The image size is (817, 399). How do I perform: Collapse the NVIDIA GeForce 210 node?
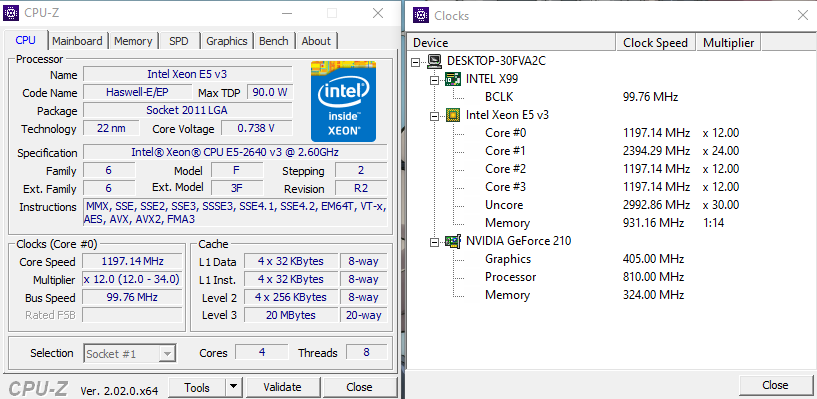434,242
